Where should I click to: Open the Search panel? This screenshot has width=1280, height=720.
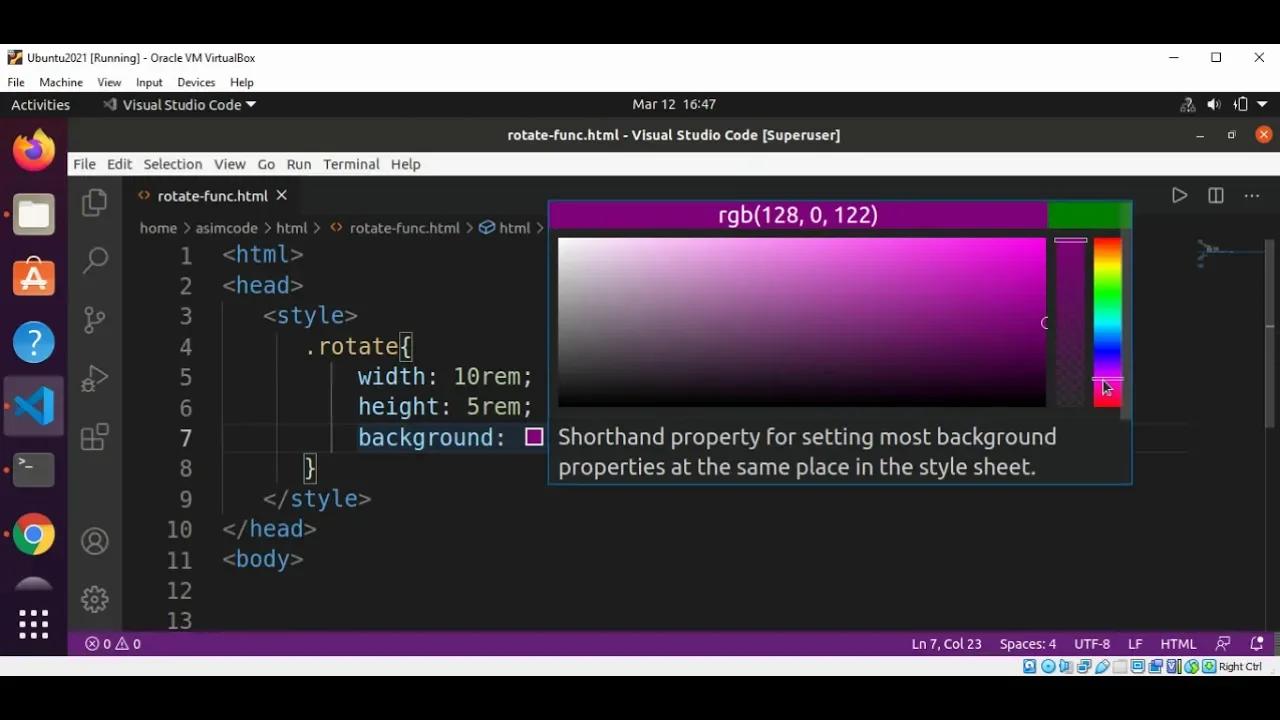pos(94,259)
